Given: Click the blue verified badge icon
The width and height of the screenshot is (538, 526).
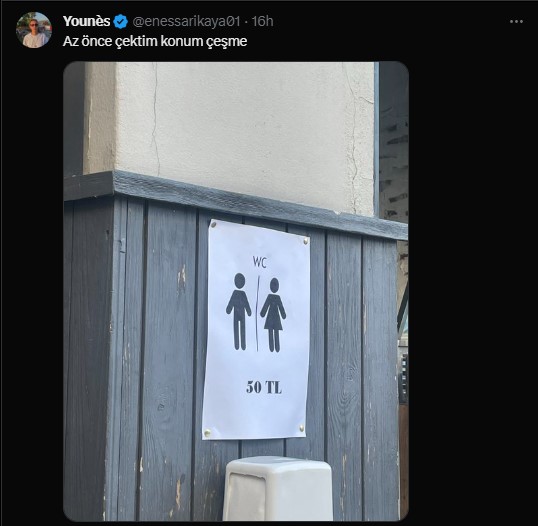Looking at the screenshot, I should point(120,22).
